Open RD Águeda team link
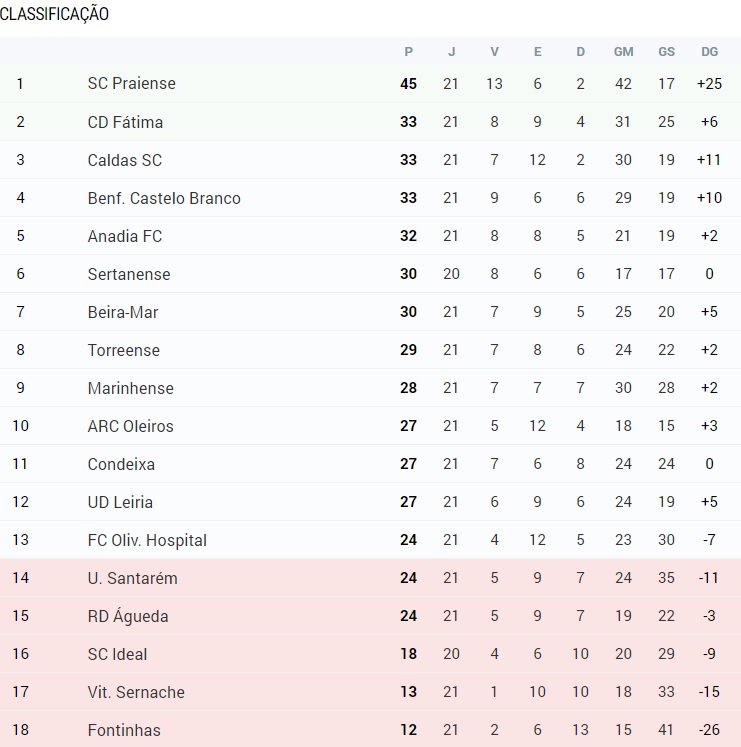The height and width of the screenshot is (747, 741). pos(128,616)
